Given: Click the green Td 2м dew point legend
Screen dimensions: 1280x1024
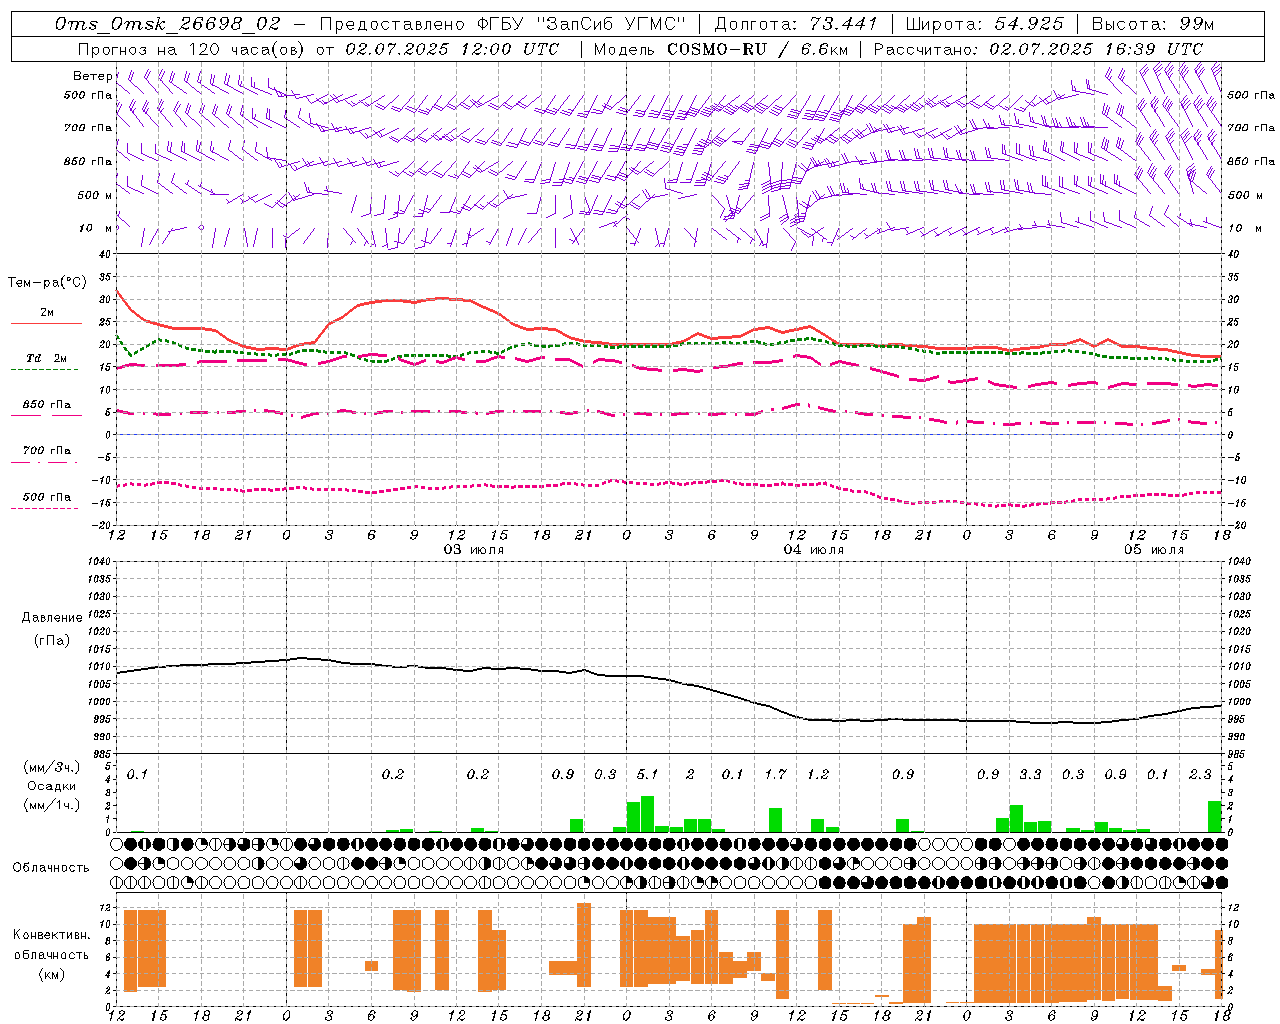Looking at the screenshot, I should 46,359.
